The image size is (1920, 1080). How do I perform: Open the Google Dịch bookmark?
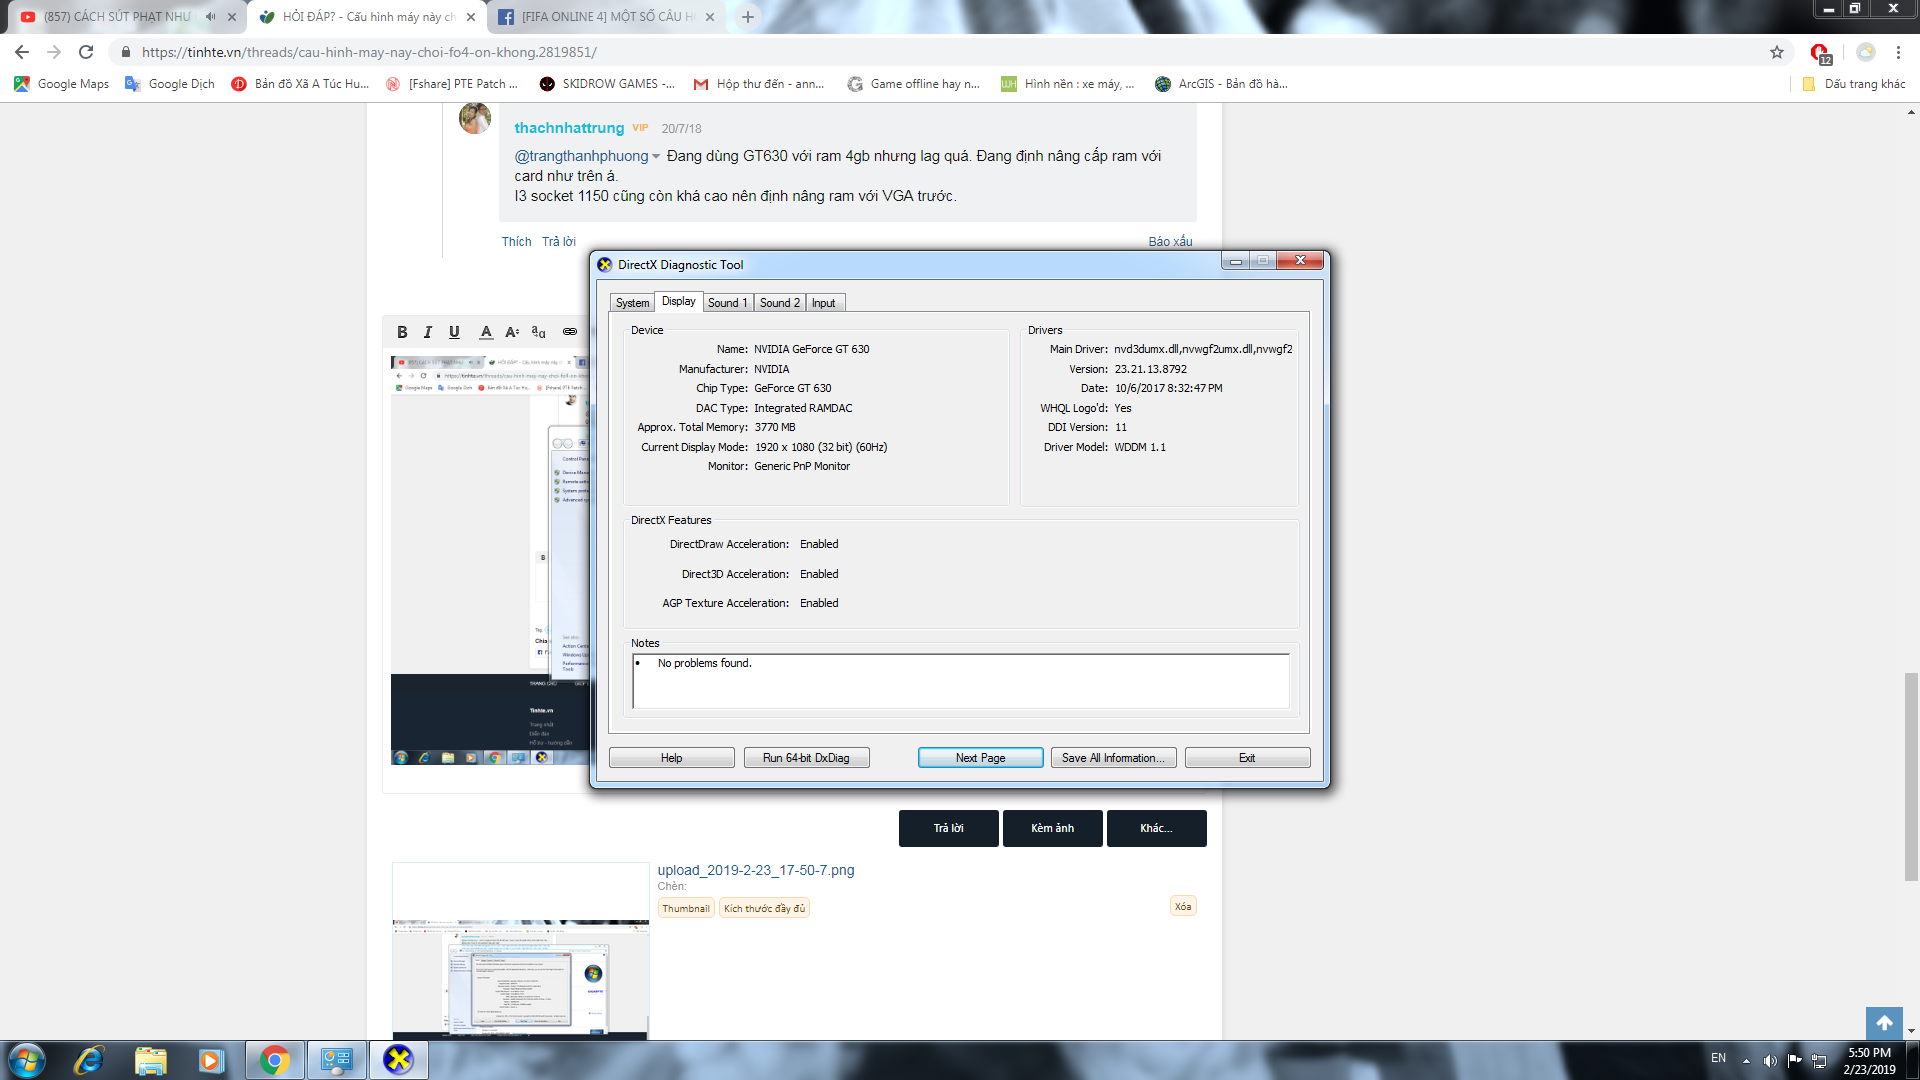170,84
